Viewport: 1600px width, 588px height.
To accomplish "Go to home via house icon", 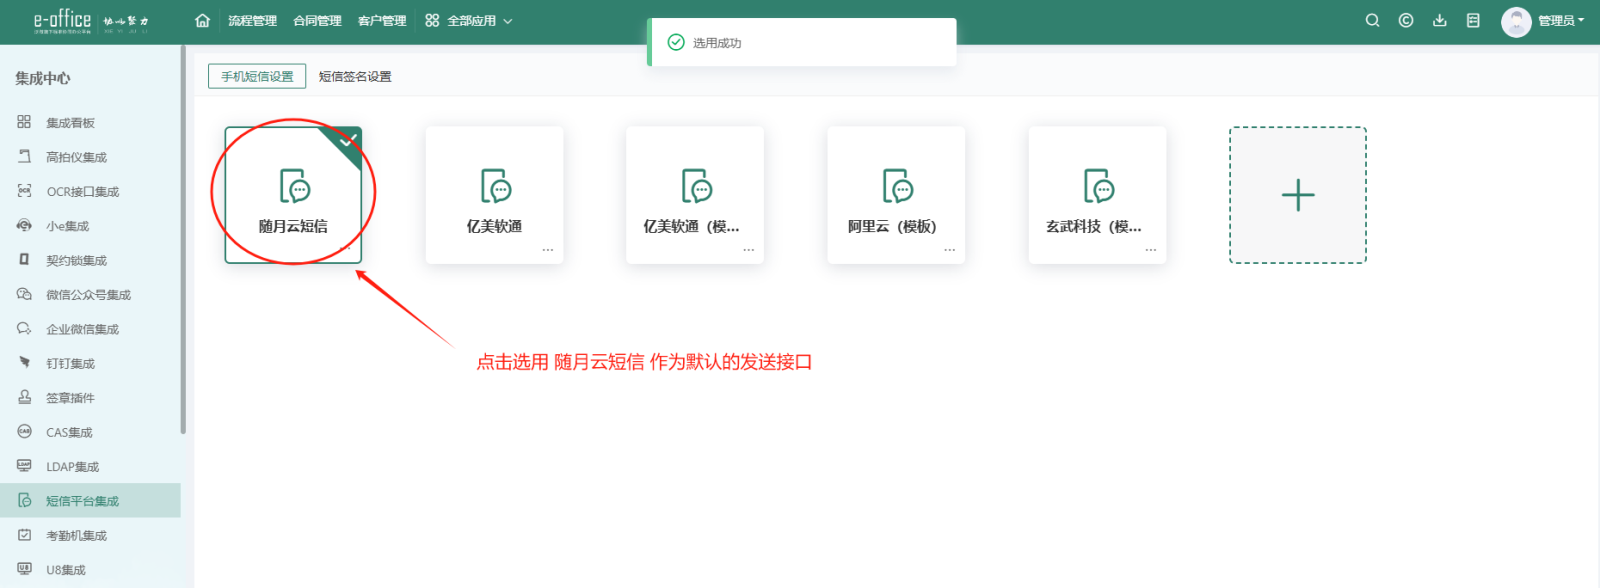I will click(x=202, y=20).
